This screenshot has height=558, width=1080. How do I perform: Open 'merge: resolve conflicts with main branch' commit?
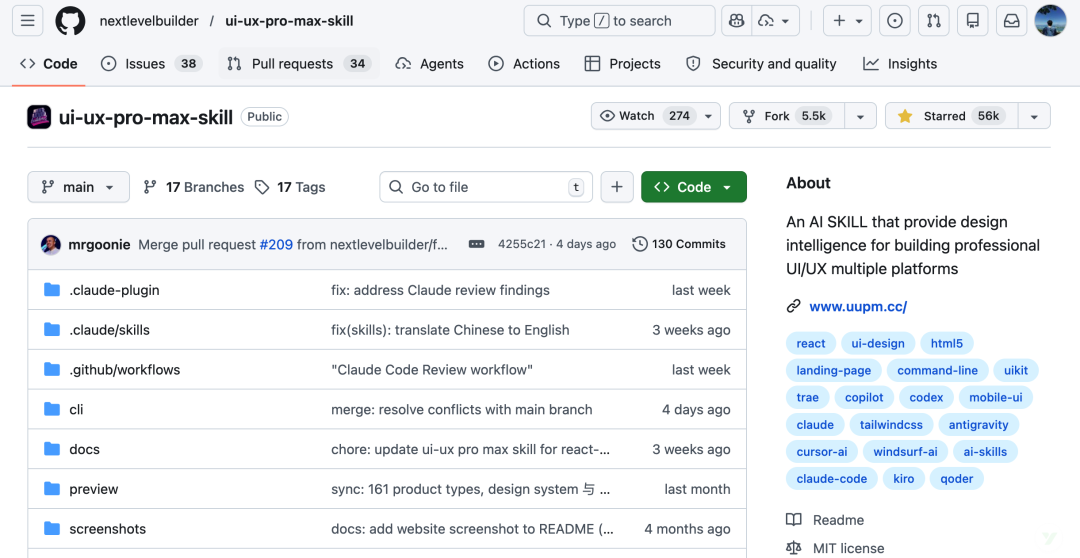(461, 409)
